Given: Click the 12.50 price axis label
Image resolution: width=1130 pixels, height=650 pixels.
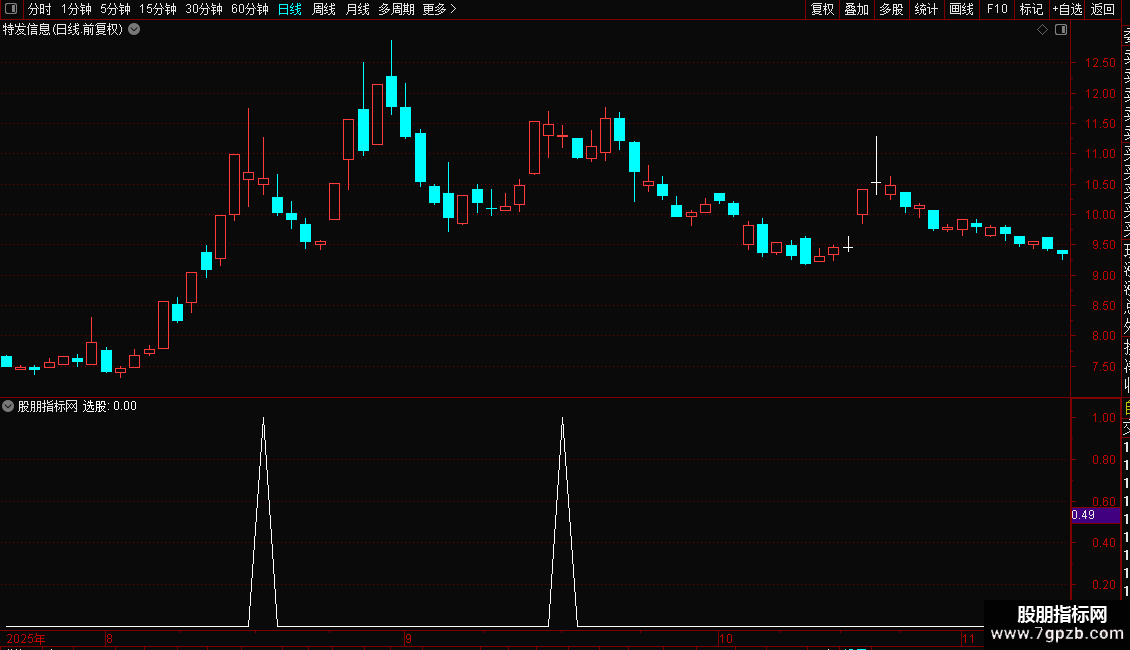Looking at the screenshot, I should pos(1100,63).
